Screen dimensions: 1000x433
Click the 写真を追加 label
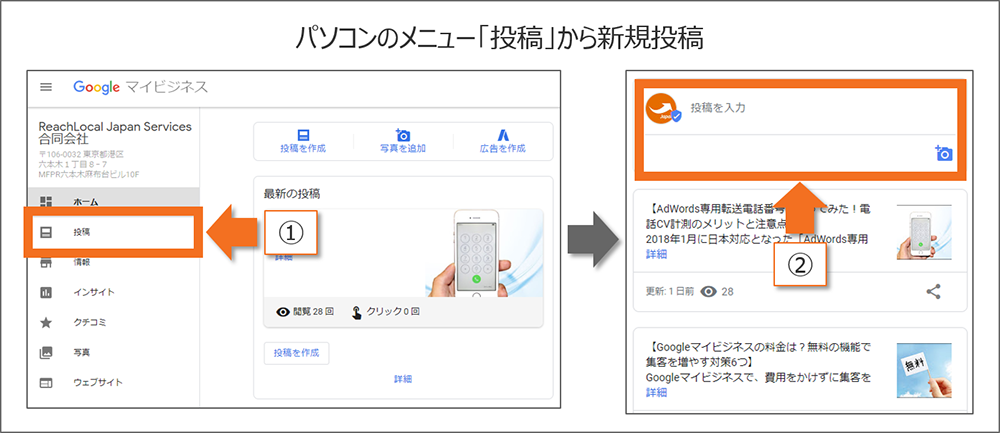point(403,149)
